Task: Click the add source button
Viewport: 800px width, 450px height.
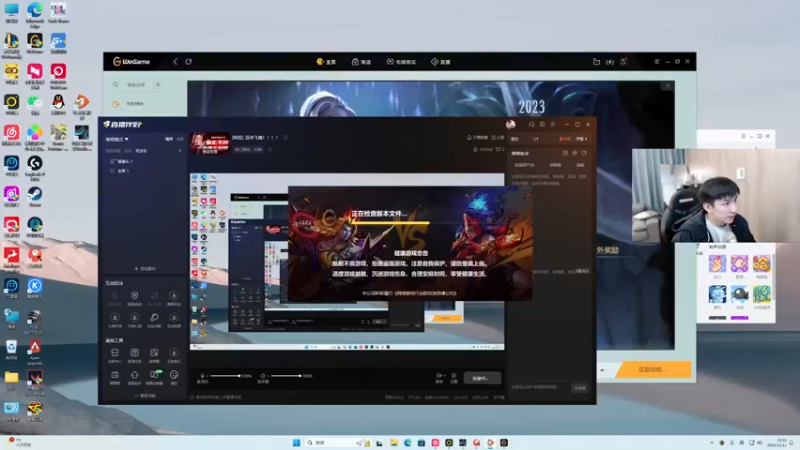Action: 145,268
